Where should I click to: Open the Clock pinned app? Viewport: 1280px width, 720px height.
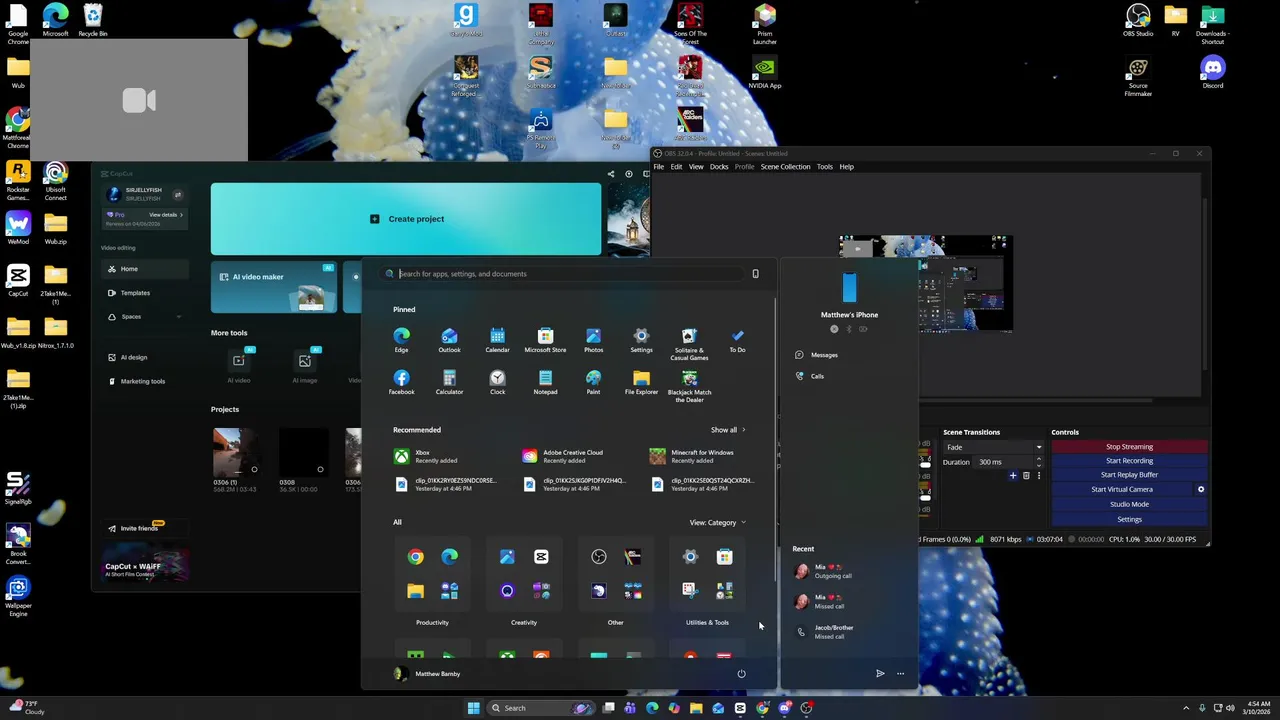pyautogui.click(x=497, y=382)
